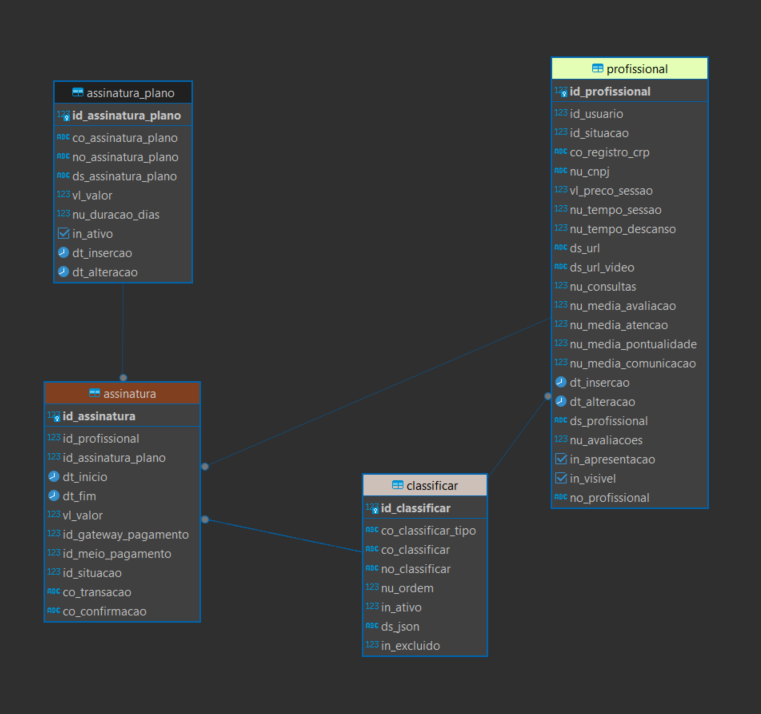
Task: Click the table icon in assinatura_plano header
Action: 77,93
